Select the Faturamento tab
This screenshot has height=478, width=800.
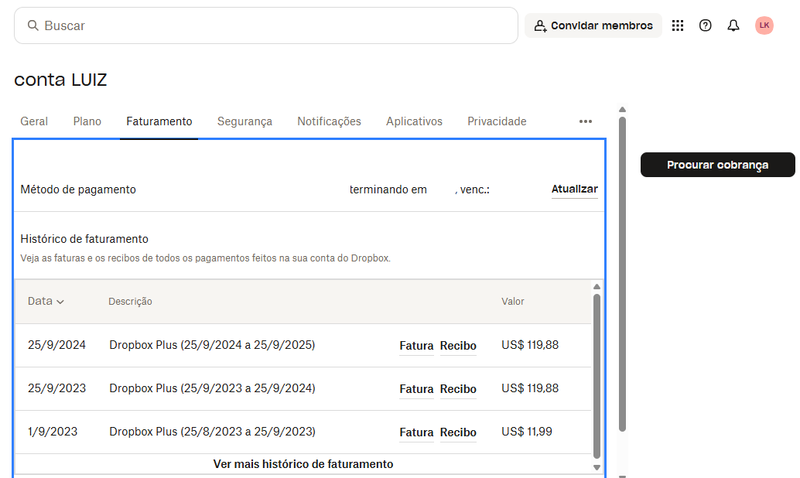click(159, 121)
